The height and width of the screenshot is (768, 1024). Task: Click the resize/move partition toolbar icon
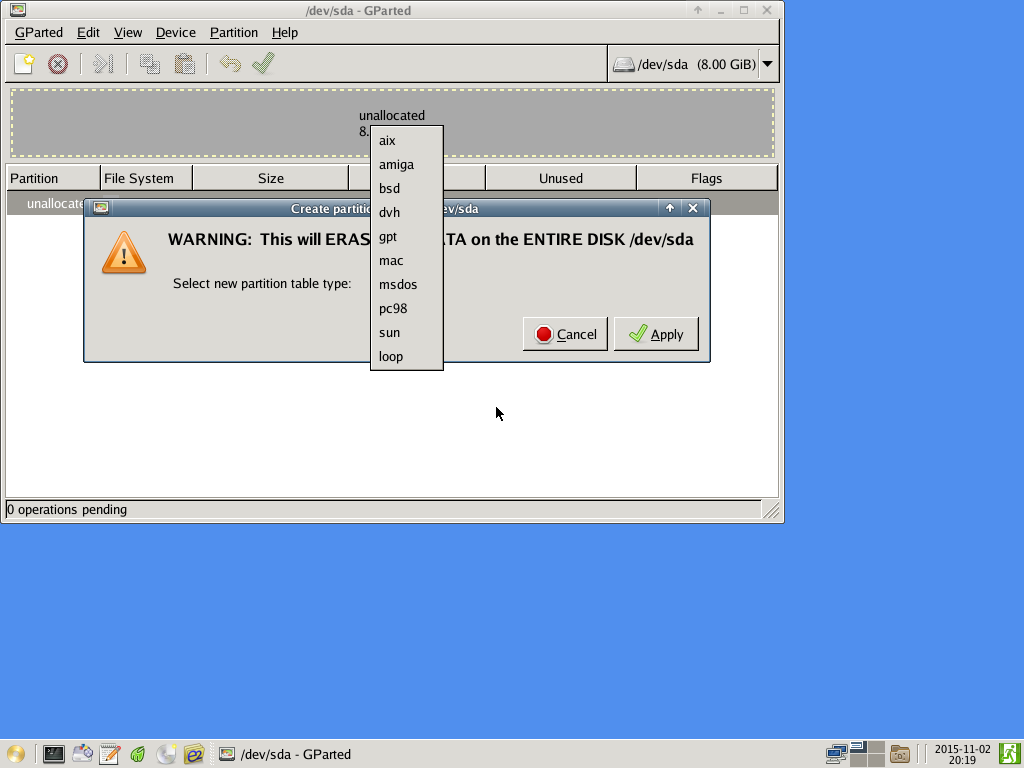click(x=103, y=64)
